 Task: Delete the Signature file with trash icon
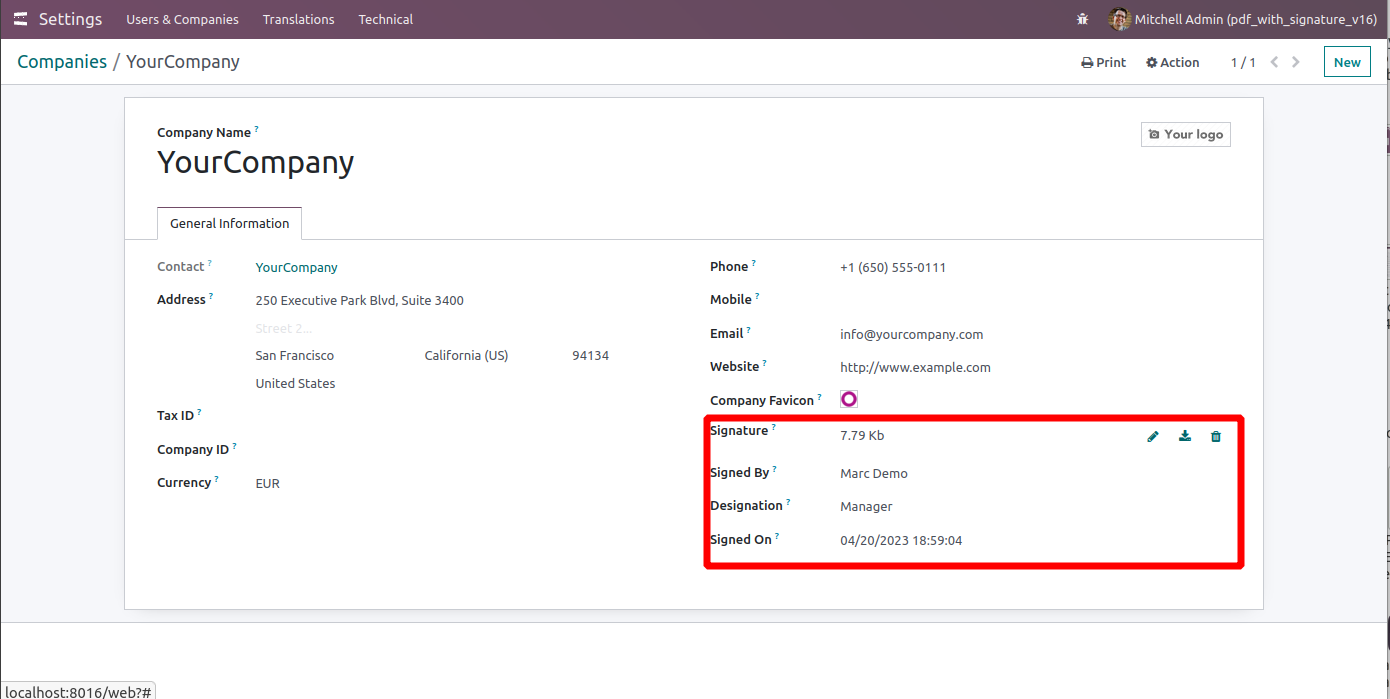tap(1216, 436)
